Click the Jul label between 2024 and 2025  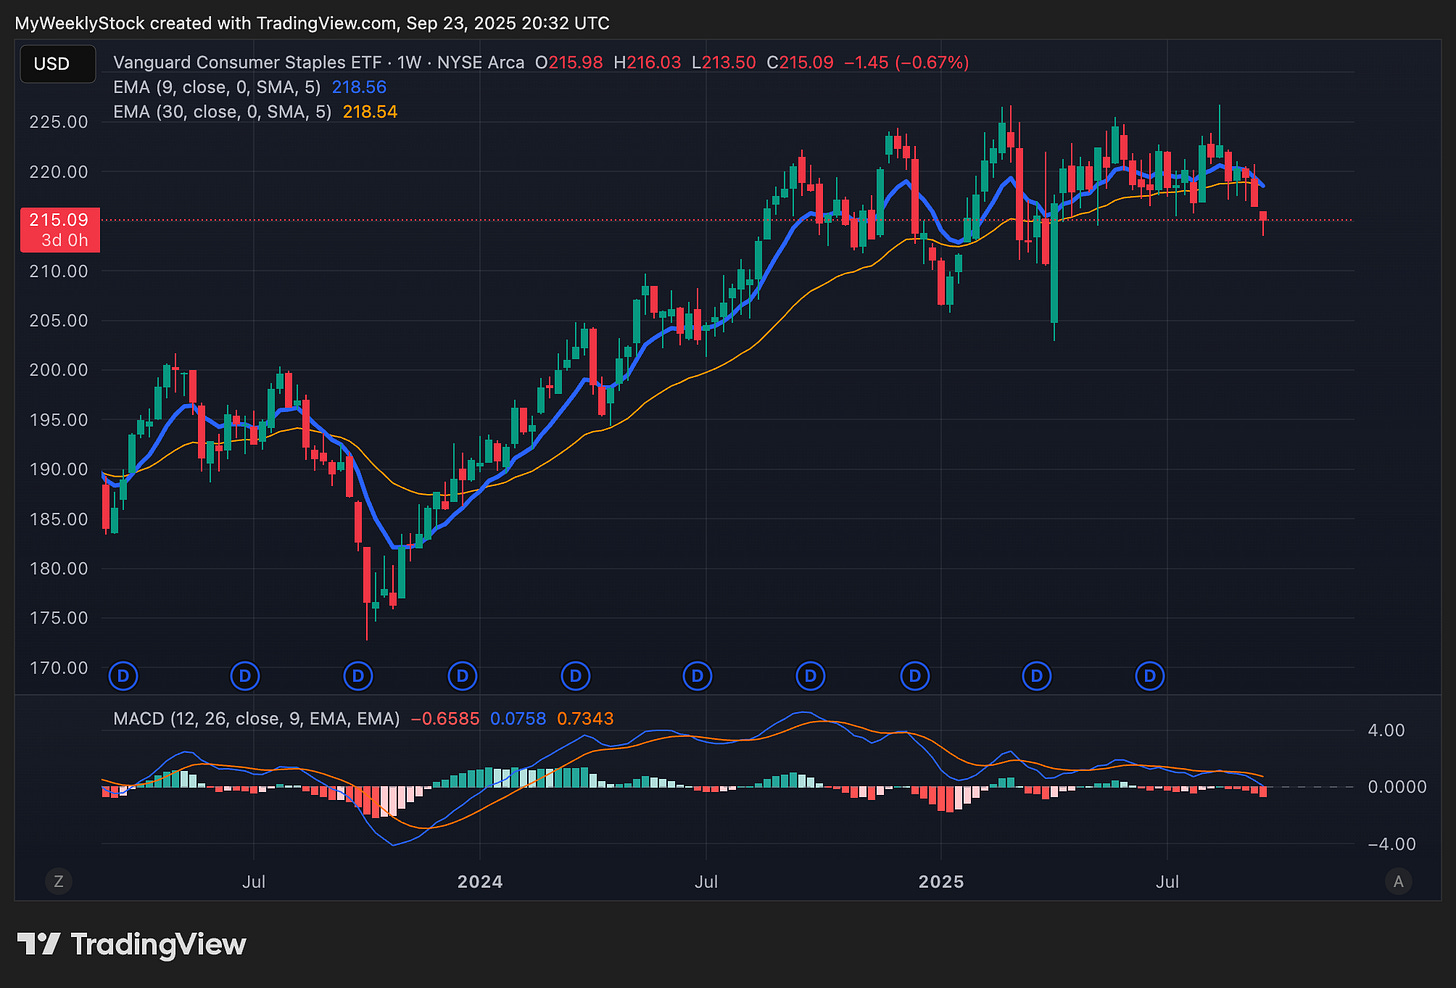[x=706, y=882]
